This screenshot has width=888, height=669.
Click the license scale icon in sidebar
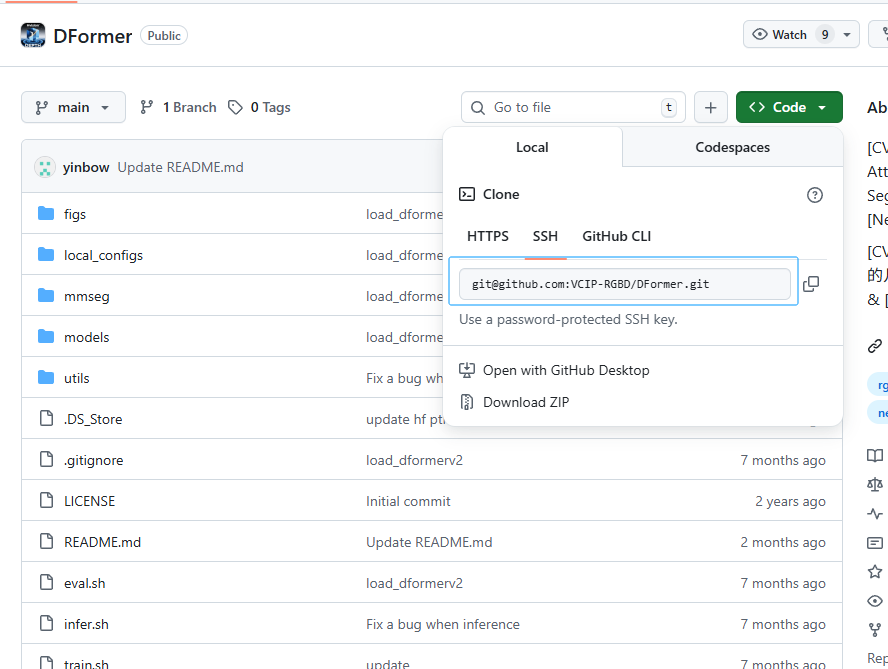coord(875,484)
